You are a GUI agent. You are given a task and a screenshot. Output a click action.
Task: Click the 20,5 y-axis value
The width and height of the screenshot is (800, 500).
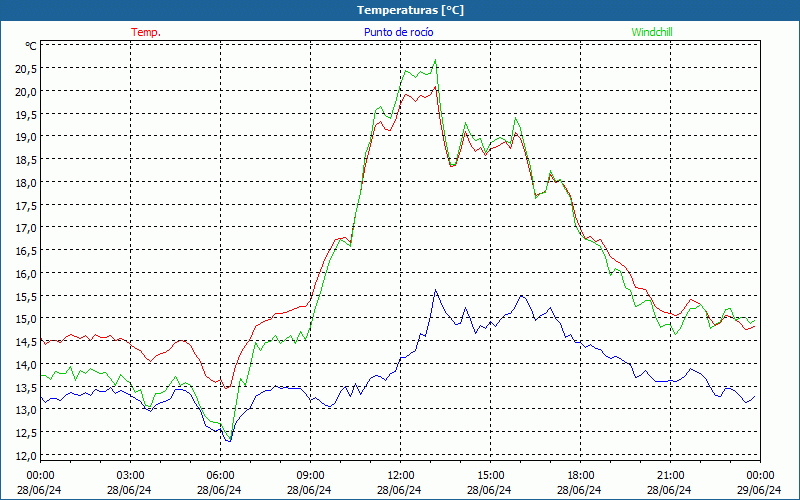coord(26,69)
